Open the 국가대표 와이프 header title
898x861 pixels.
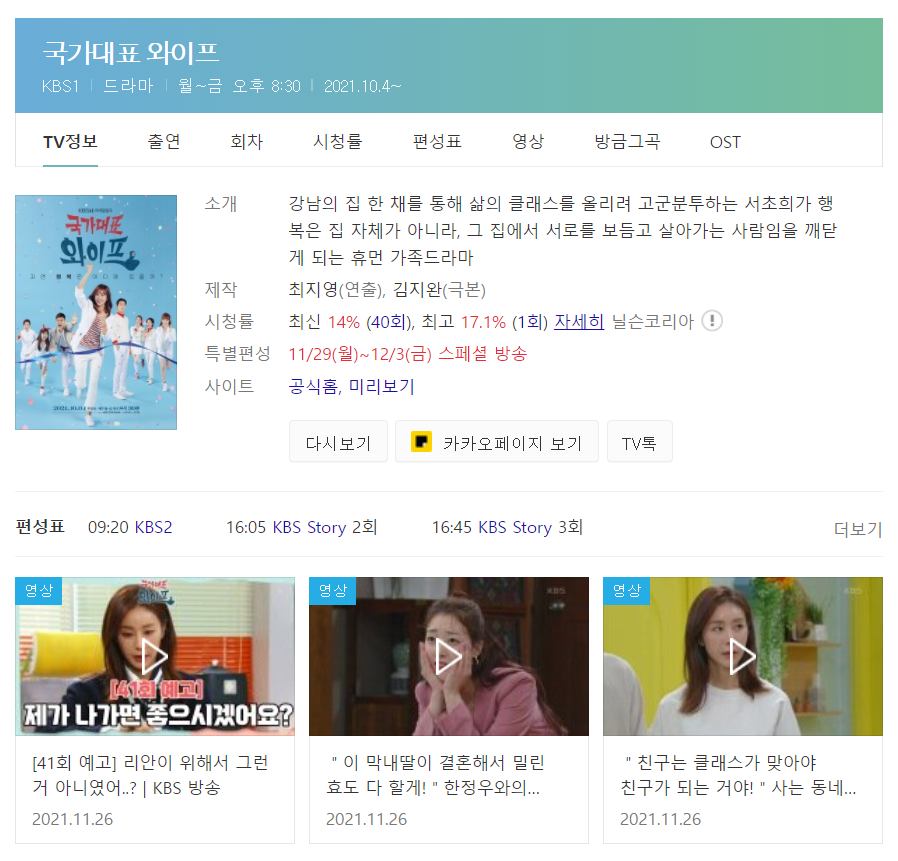(131, 53)
